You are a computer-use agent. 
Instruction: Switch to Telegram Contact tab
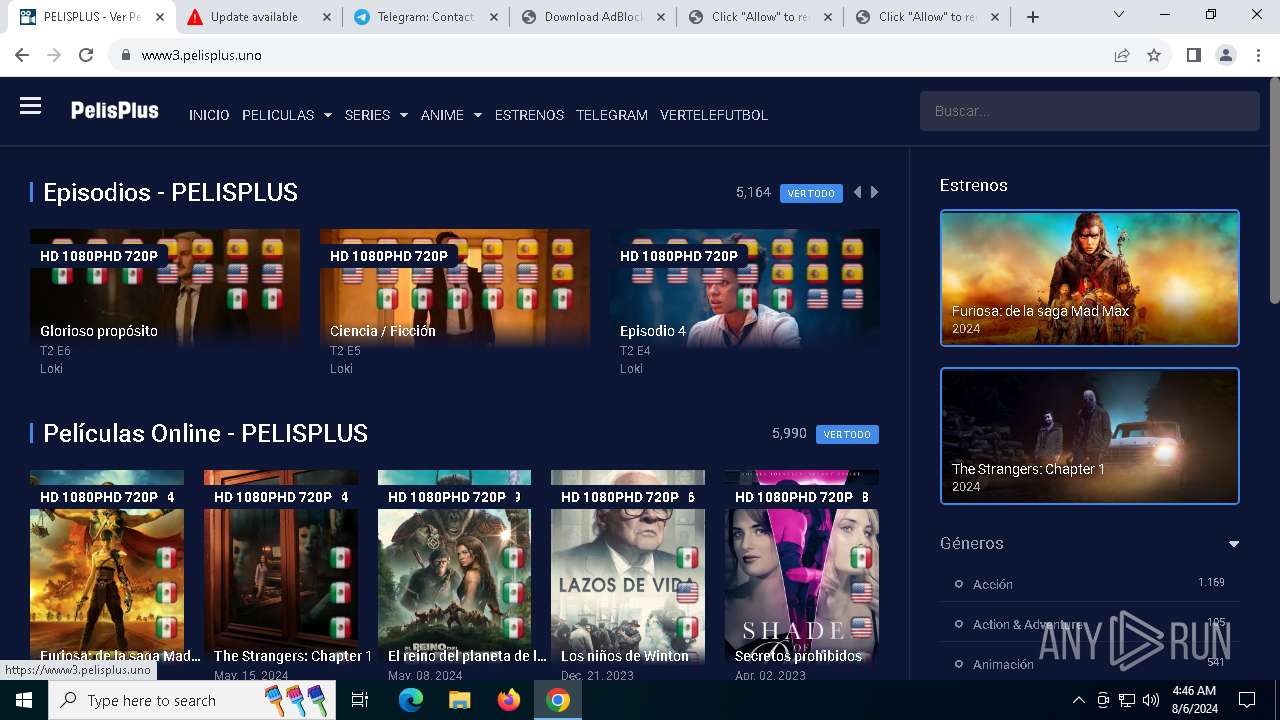pos(424,17)
